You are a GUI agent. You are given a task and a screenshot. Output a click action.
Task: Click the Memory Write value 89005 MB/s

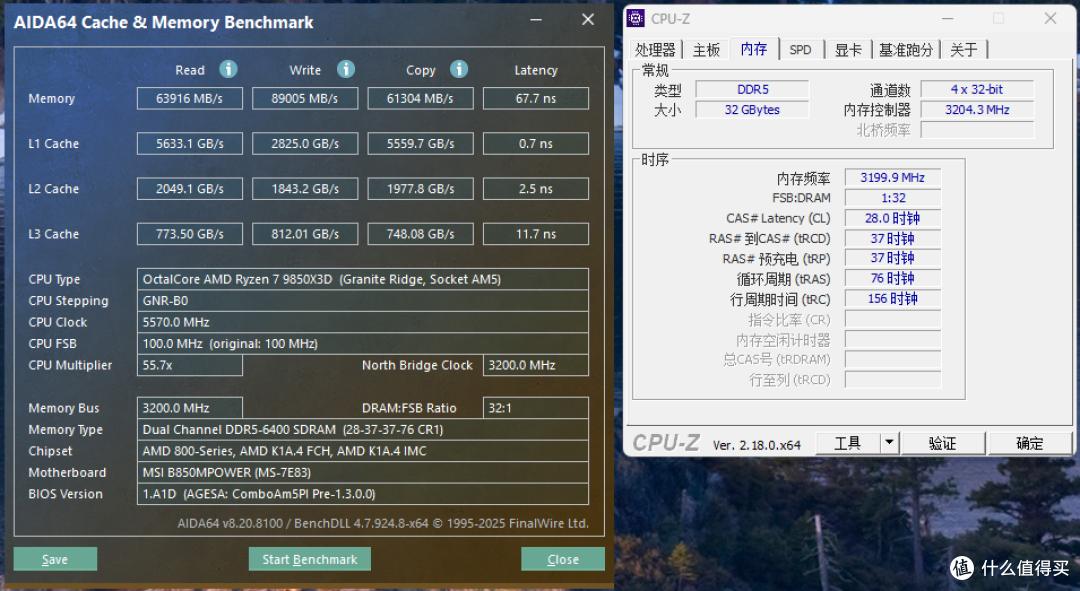(x=305, y=98)
